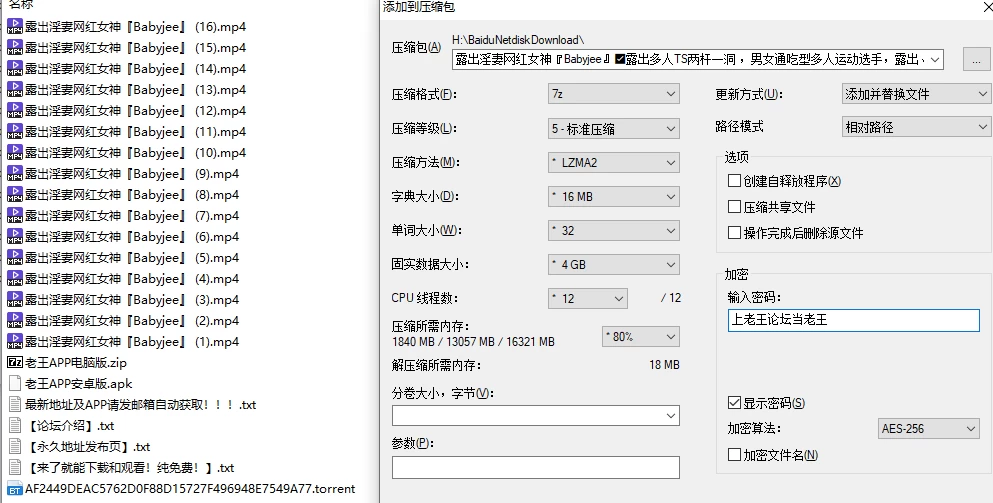Screen dimensions: 993x503
Task: Click the 7z icon of 老王APP电脑版.zip
Action: (x=15, y=362)
